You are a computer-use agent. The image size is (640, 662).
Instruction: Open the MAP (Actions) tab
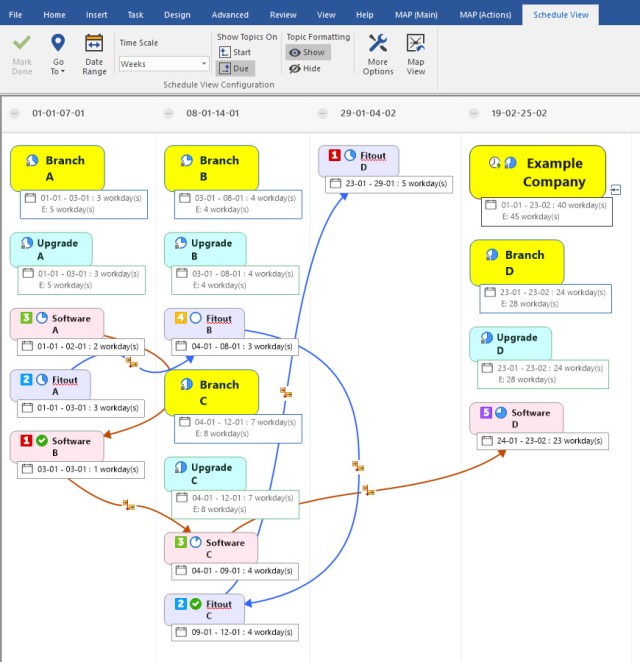(485, 15)
